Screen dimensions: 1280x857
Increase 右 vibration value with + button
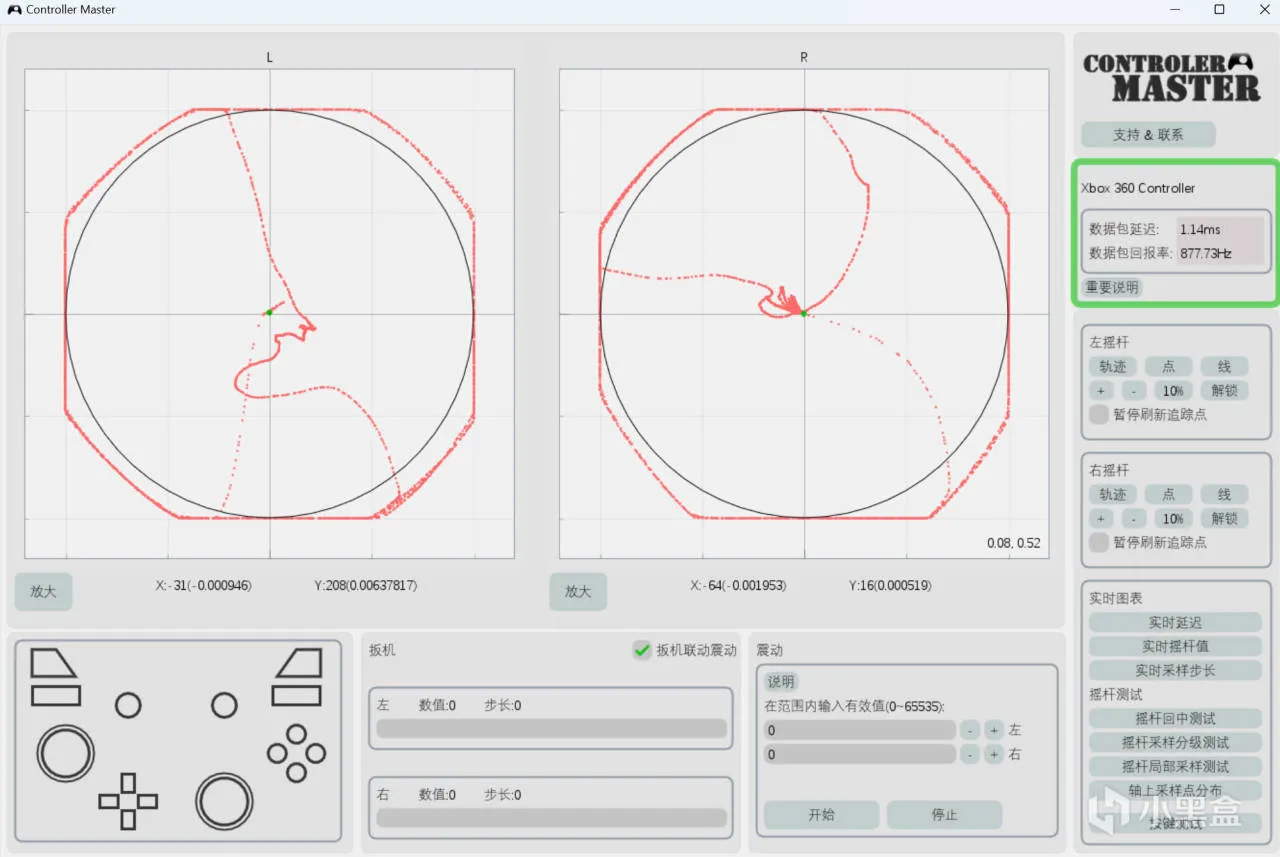(x=993, y=754)
